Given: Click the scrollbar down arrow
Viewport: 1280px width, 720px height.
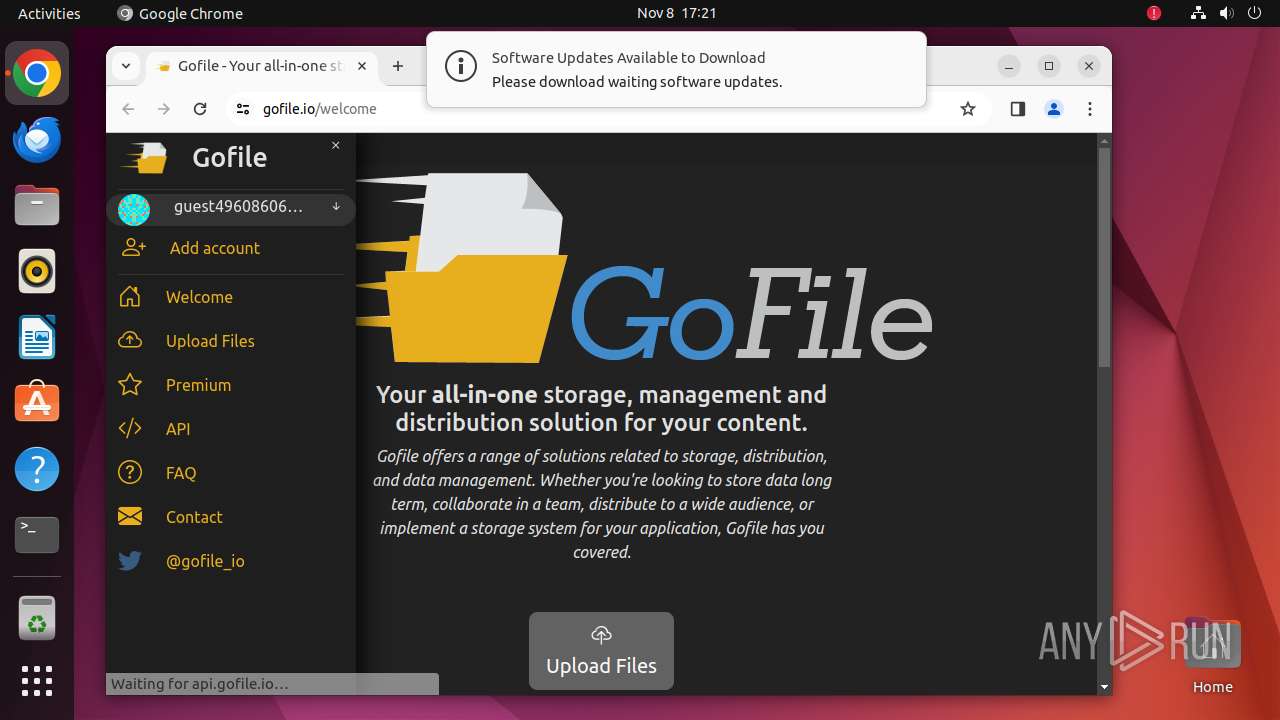Looking at the screenshot, I should 1104,687.
